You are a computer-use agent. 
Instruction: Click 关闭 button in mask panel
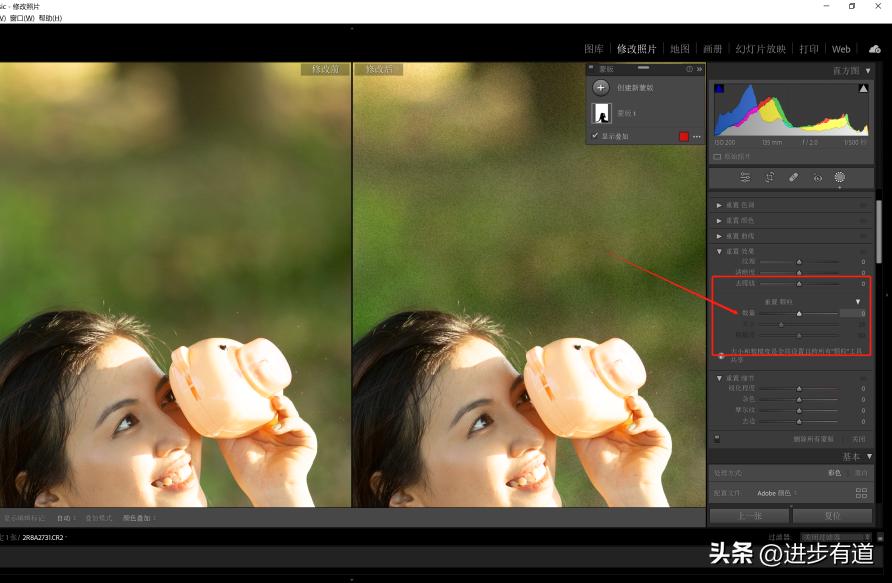pos(858,439)
